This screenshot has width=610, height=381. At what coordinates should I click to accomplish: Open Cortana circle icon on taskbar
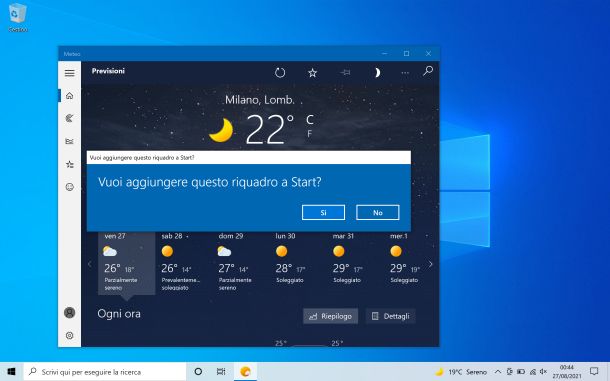198,372
